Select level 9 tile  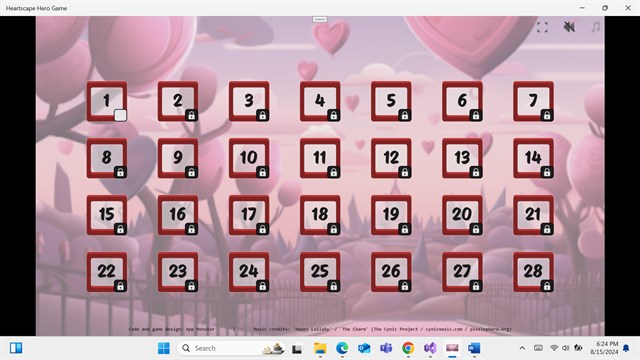click(178, 158)
